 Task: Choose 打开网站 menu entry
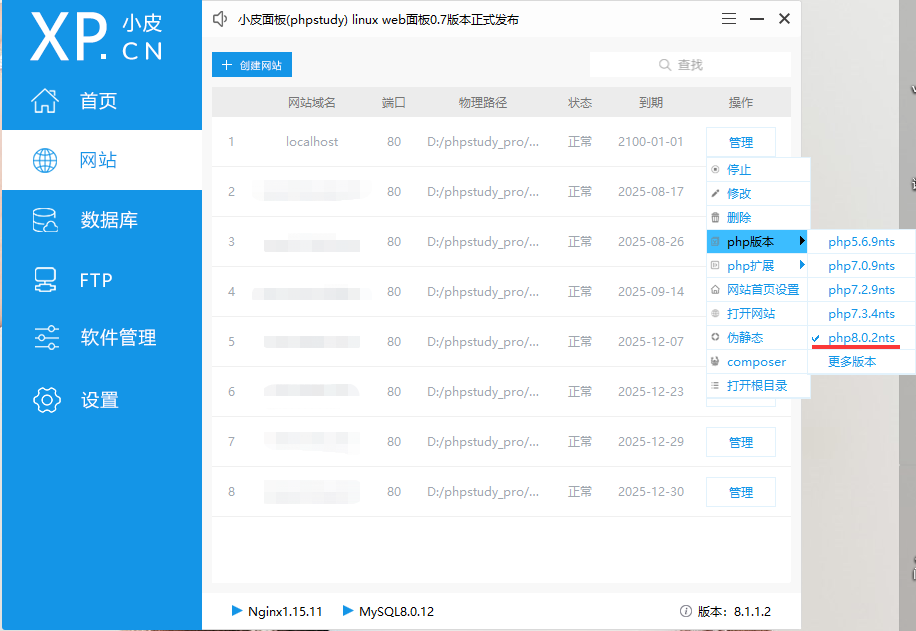(757, 313)
